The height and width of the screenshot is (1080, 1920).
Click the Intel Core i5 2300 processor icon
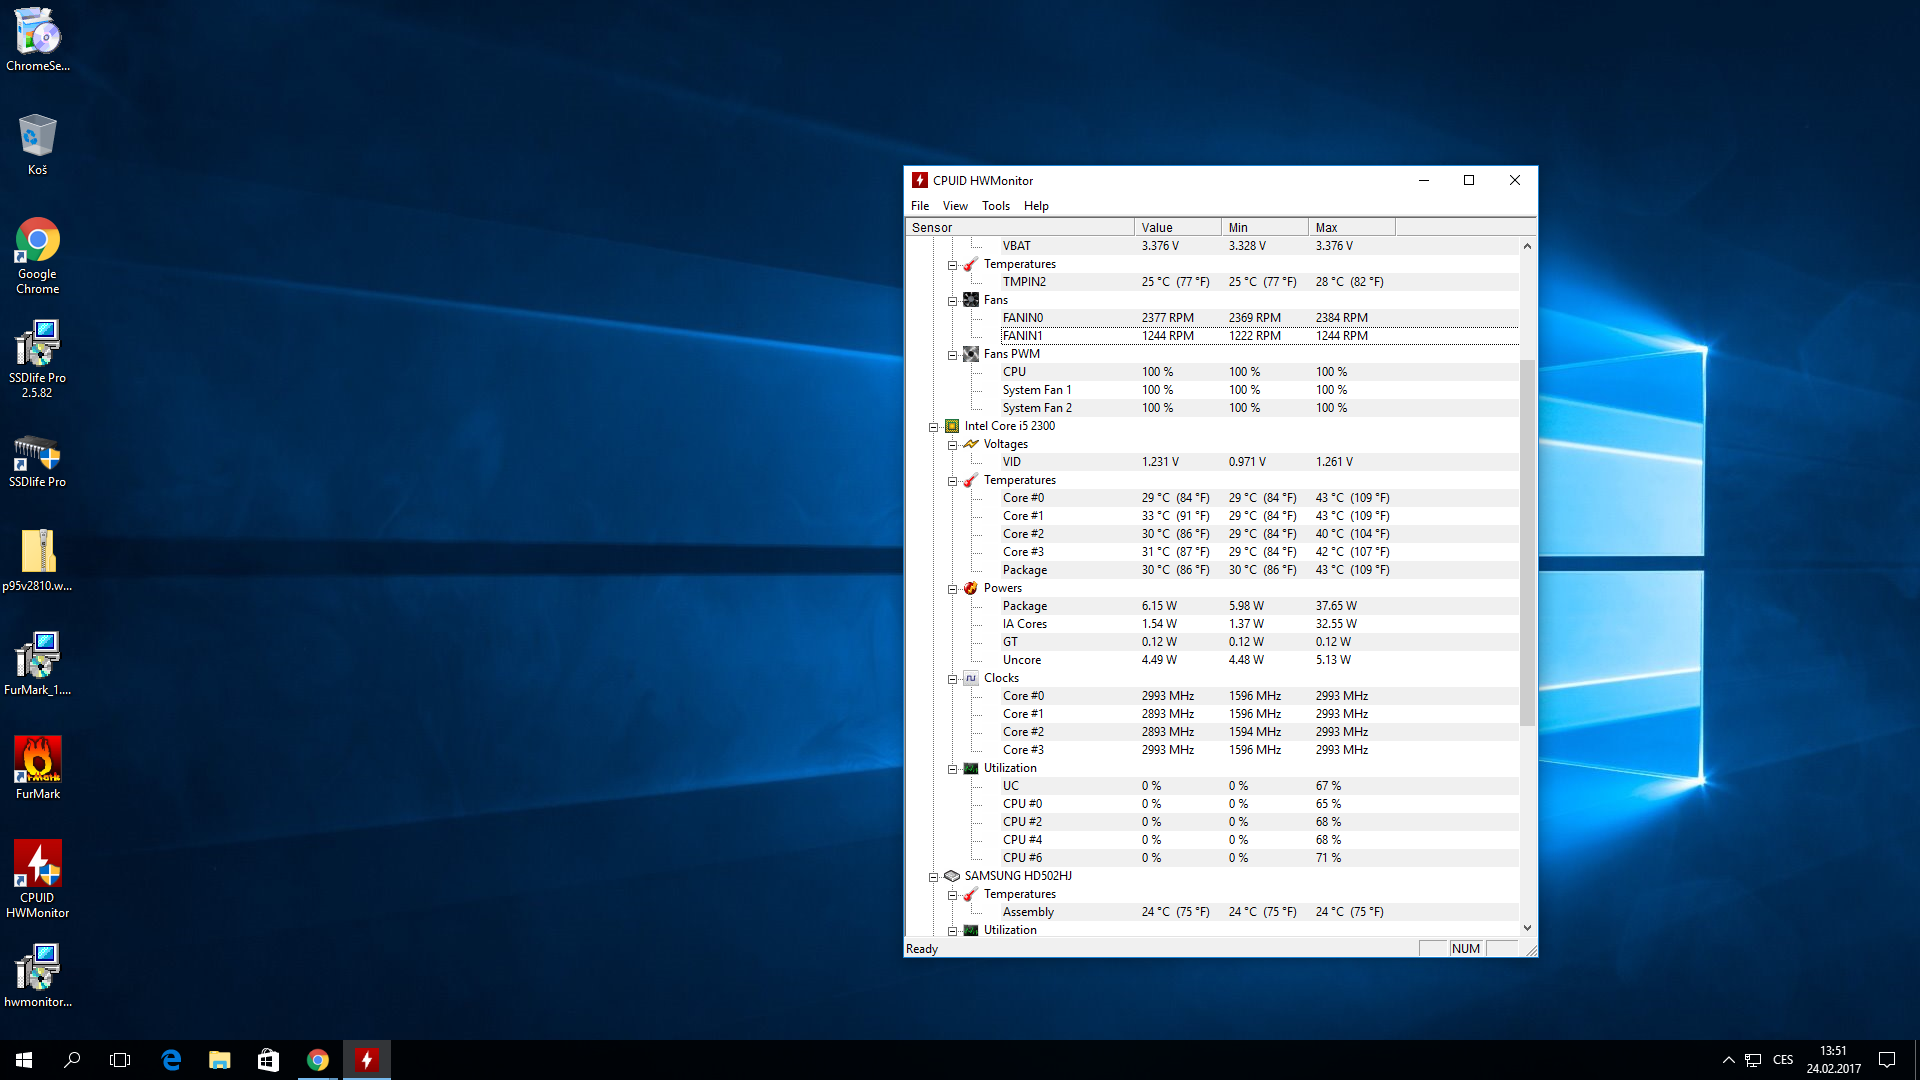click(x=952, y=426)
